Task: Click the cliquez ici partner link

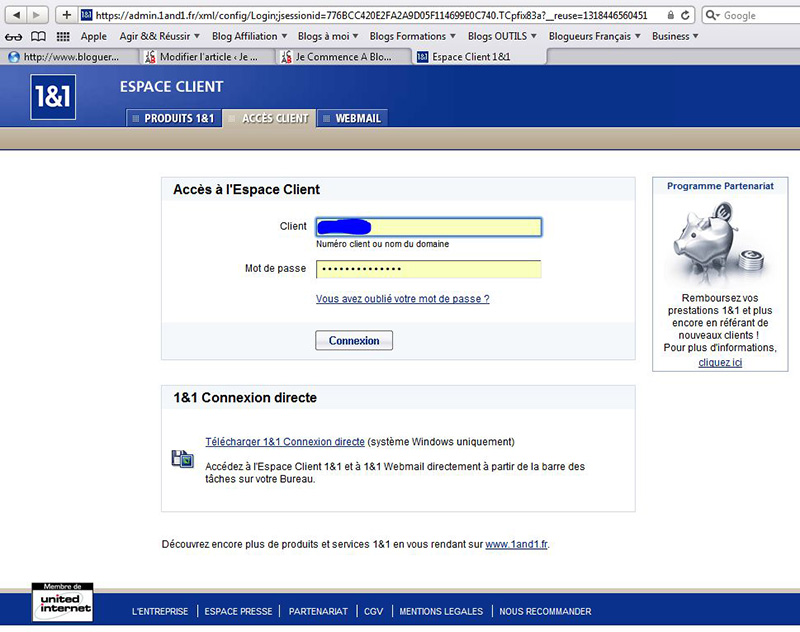Action: (720, 362)
